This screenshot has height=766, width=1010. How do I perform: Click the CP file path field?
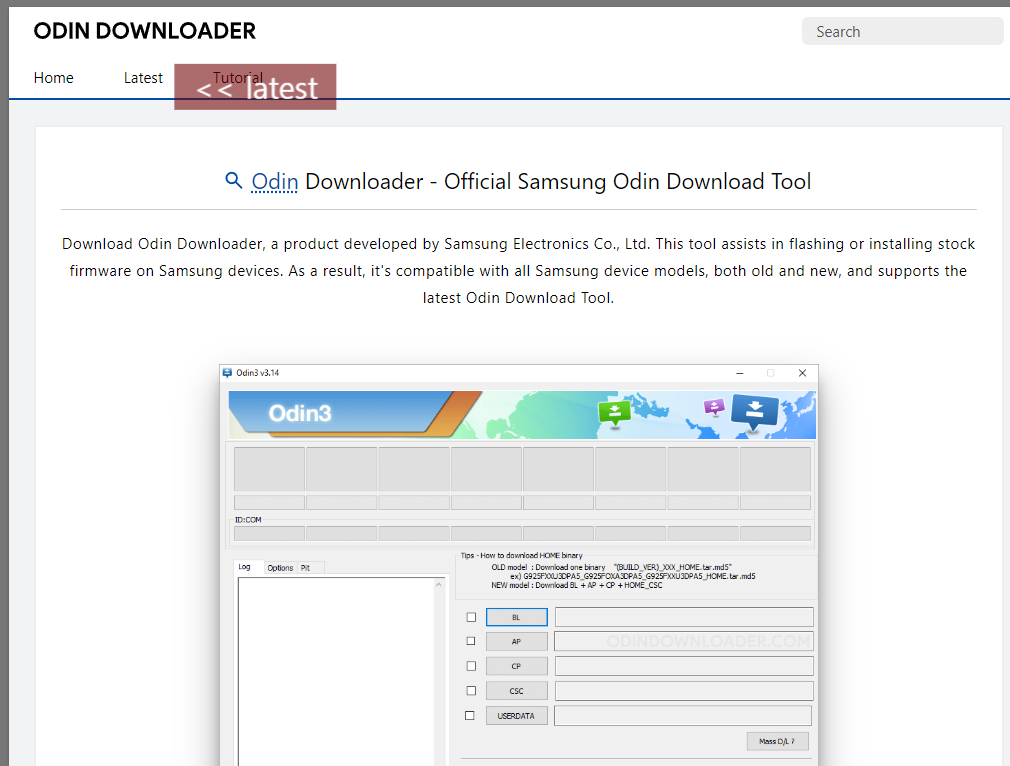point(684,666)
